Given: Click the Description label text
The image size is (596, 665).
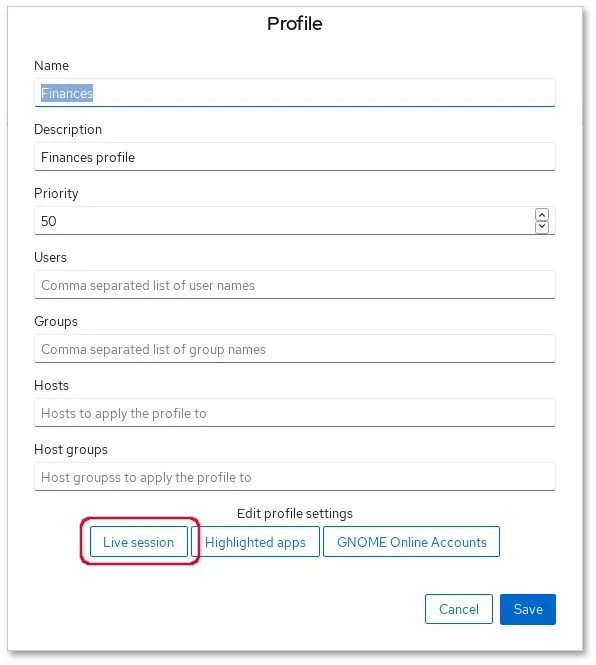Looking at the screenshot, I should coord(68,129).
